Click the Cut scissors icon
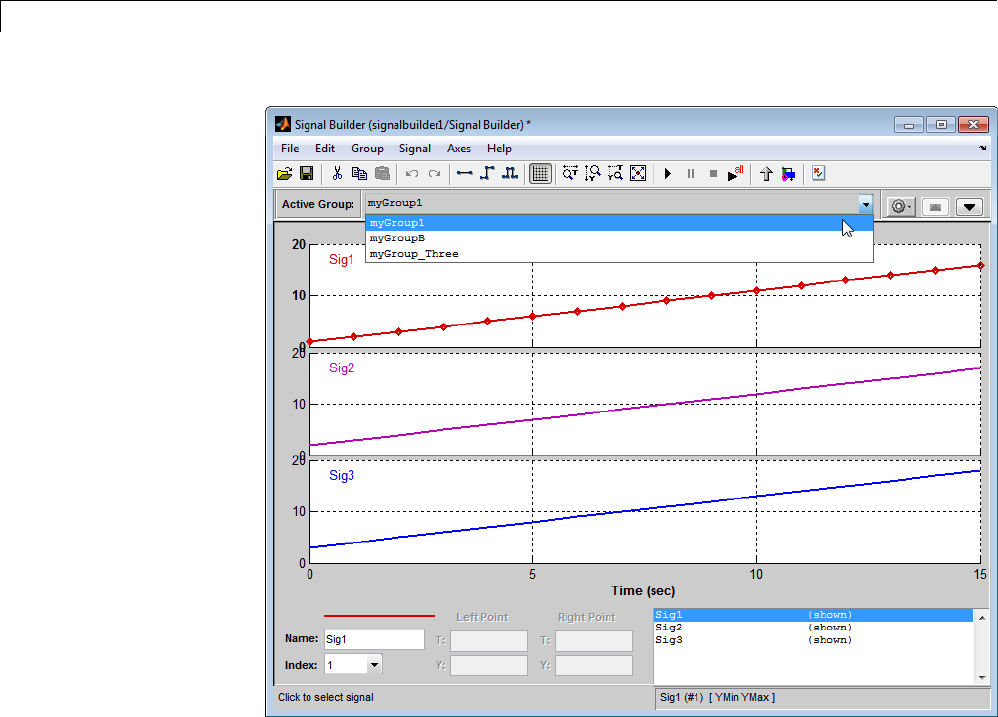Screen dimensions: 998x717 pyautogui.click(x=337, y=174)
